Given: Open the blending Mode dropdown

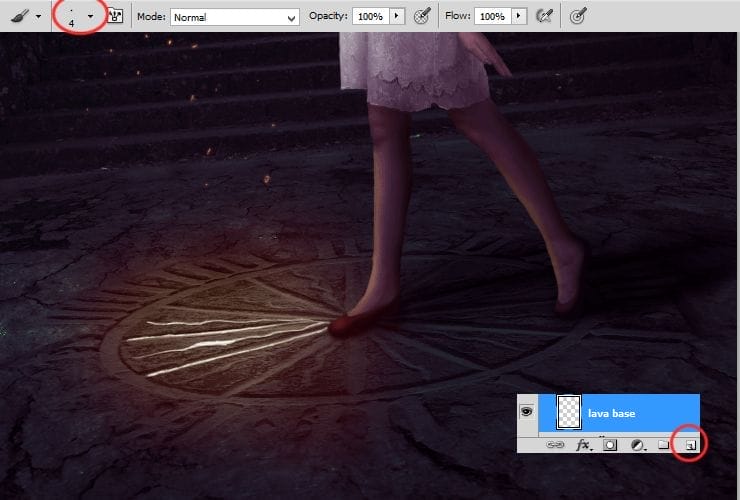Looking at the screenshot, I should [235, 17].
